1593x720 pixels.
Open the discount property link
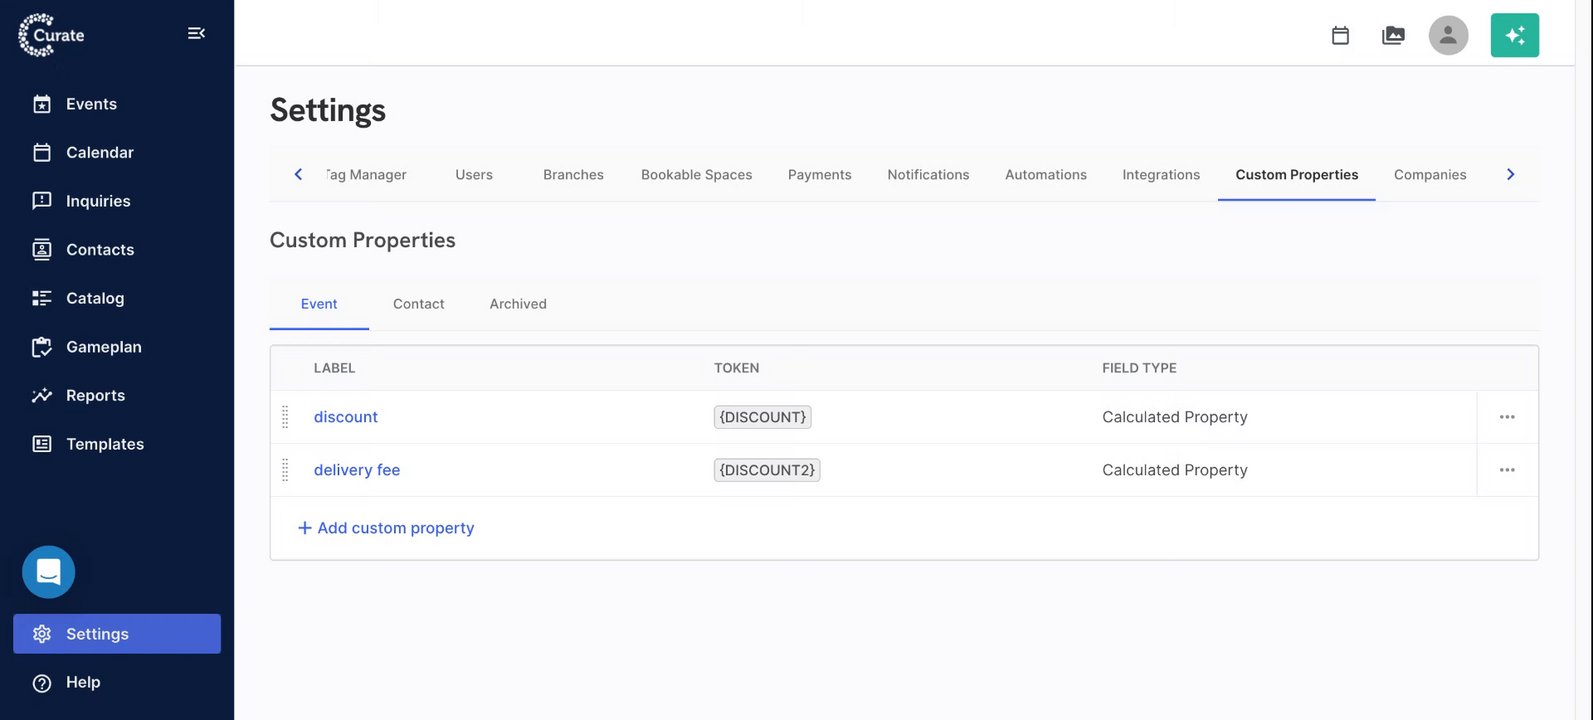pyautogui.click(x=346, y=417)
